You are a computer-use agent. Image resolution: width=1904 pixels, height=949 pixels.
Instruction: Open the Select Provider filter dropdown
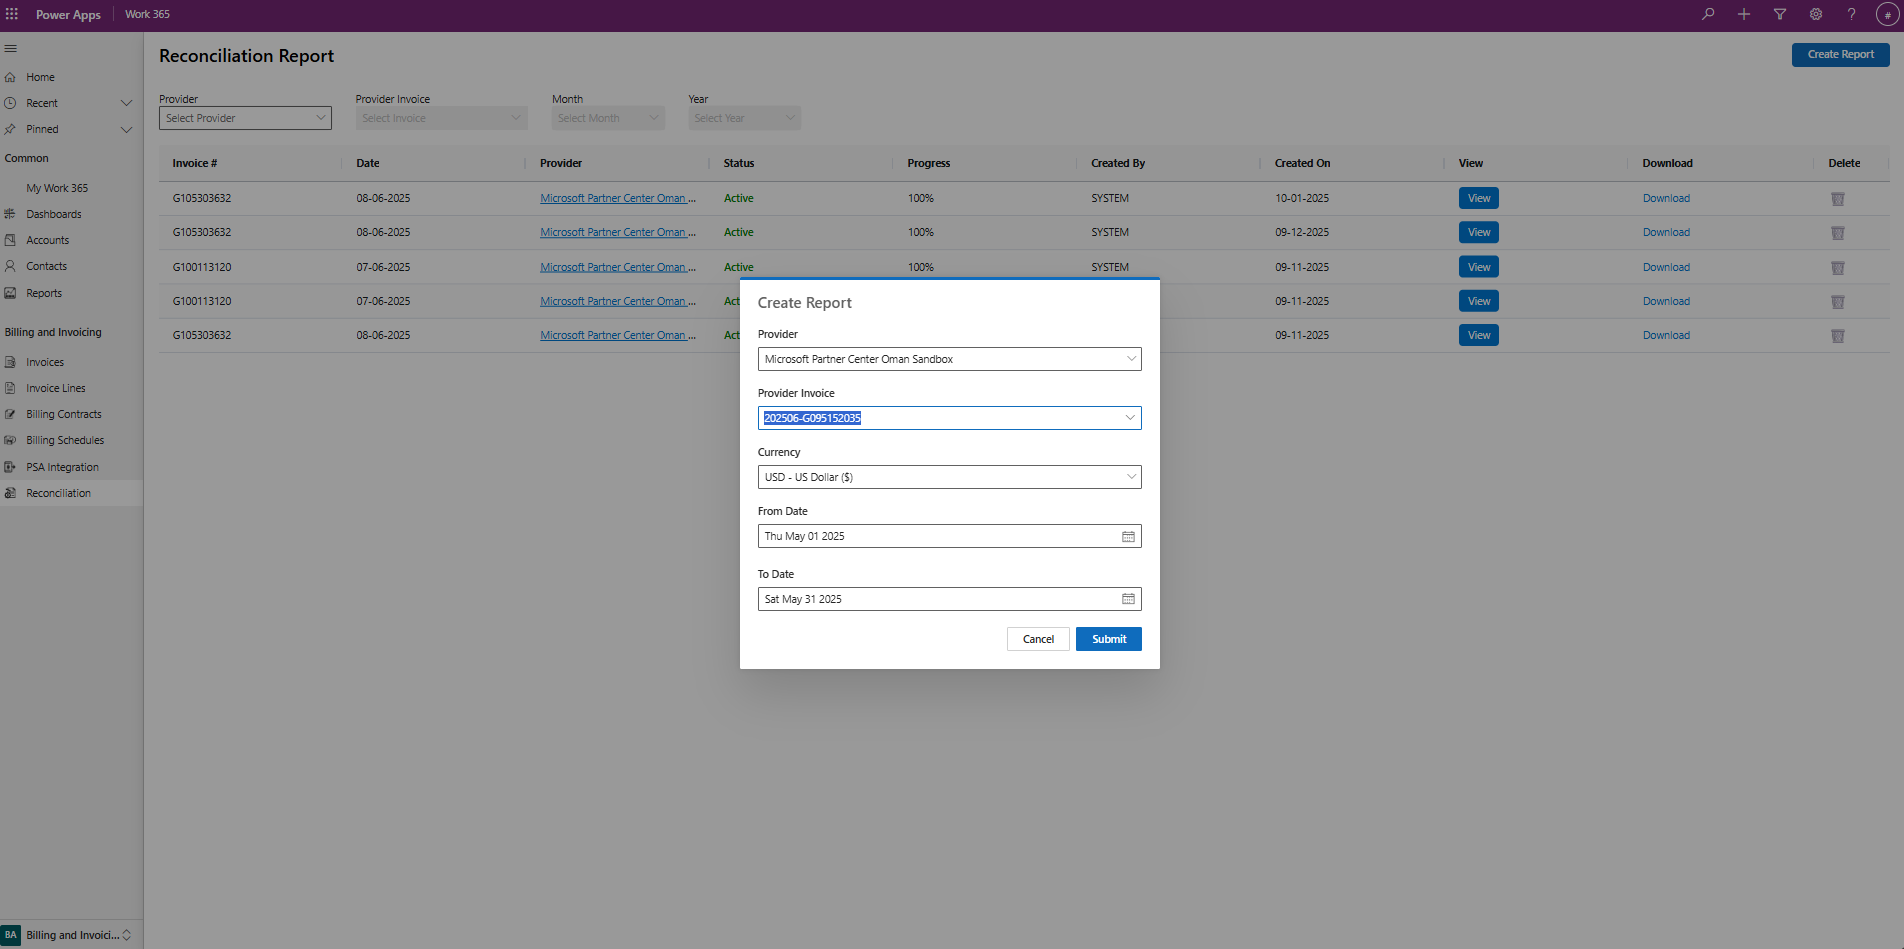[245, 118]
